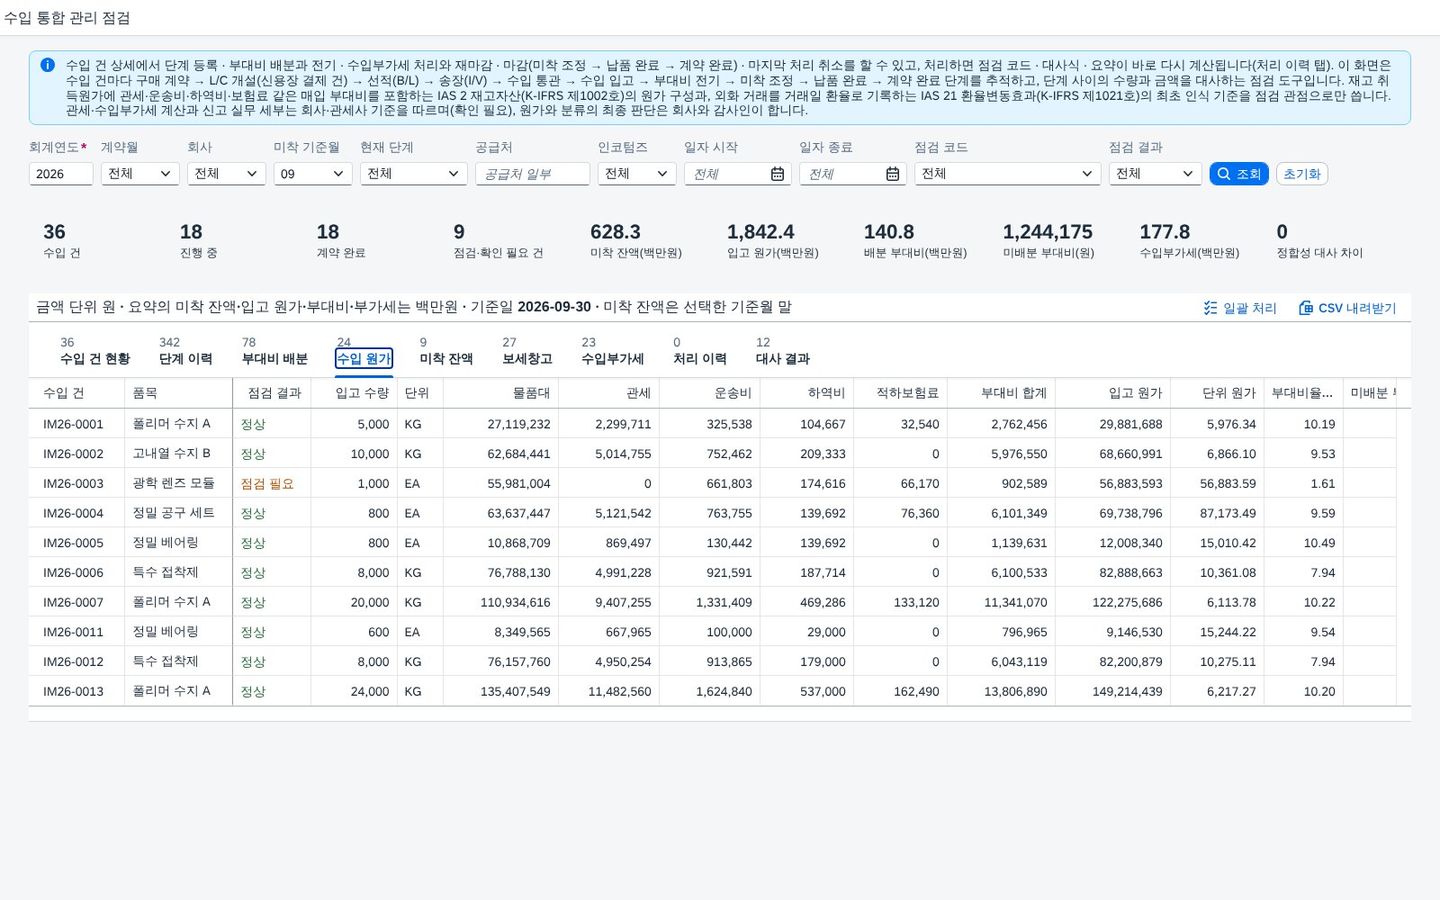Download CSV via CSV 내려받기

[1347, 308]
